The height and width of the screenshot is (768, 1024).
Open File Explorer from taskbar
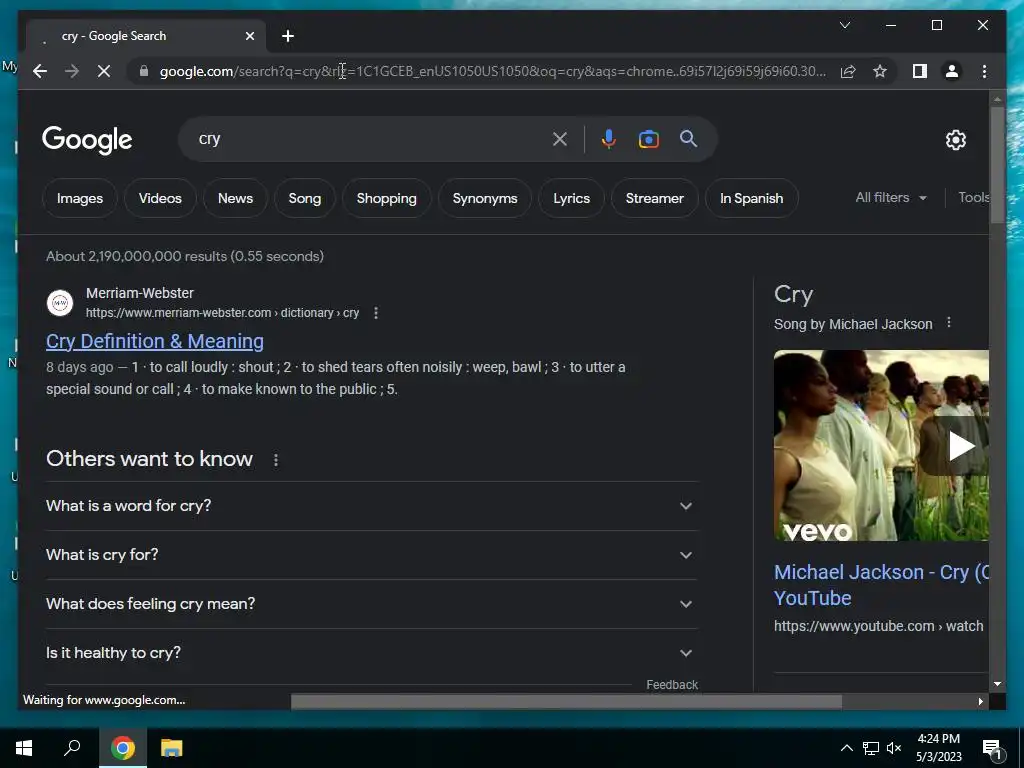(x=172, y=748)
